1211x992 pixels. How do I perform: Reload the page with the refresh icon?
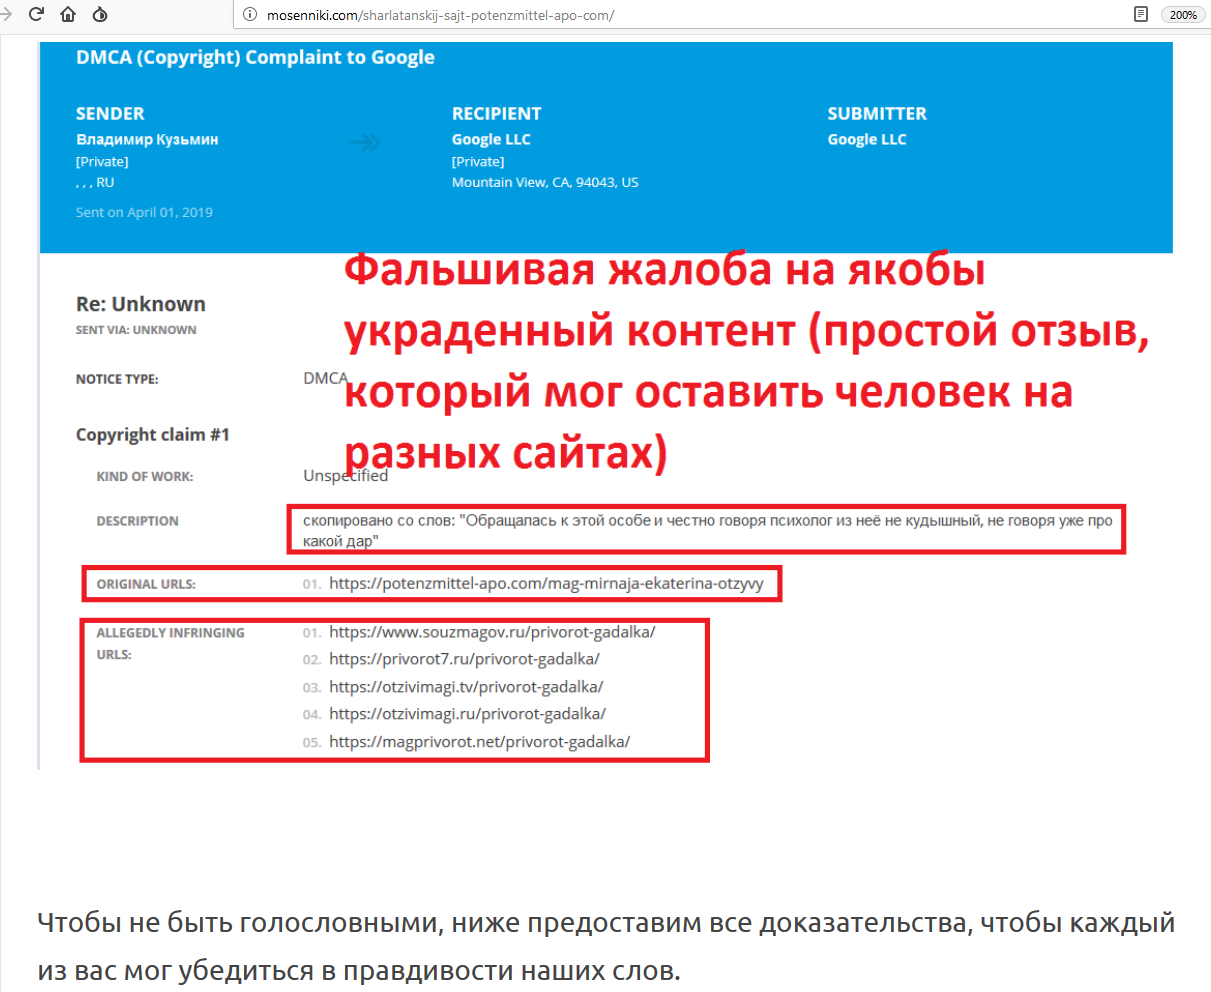click(x=37, y=14)
